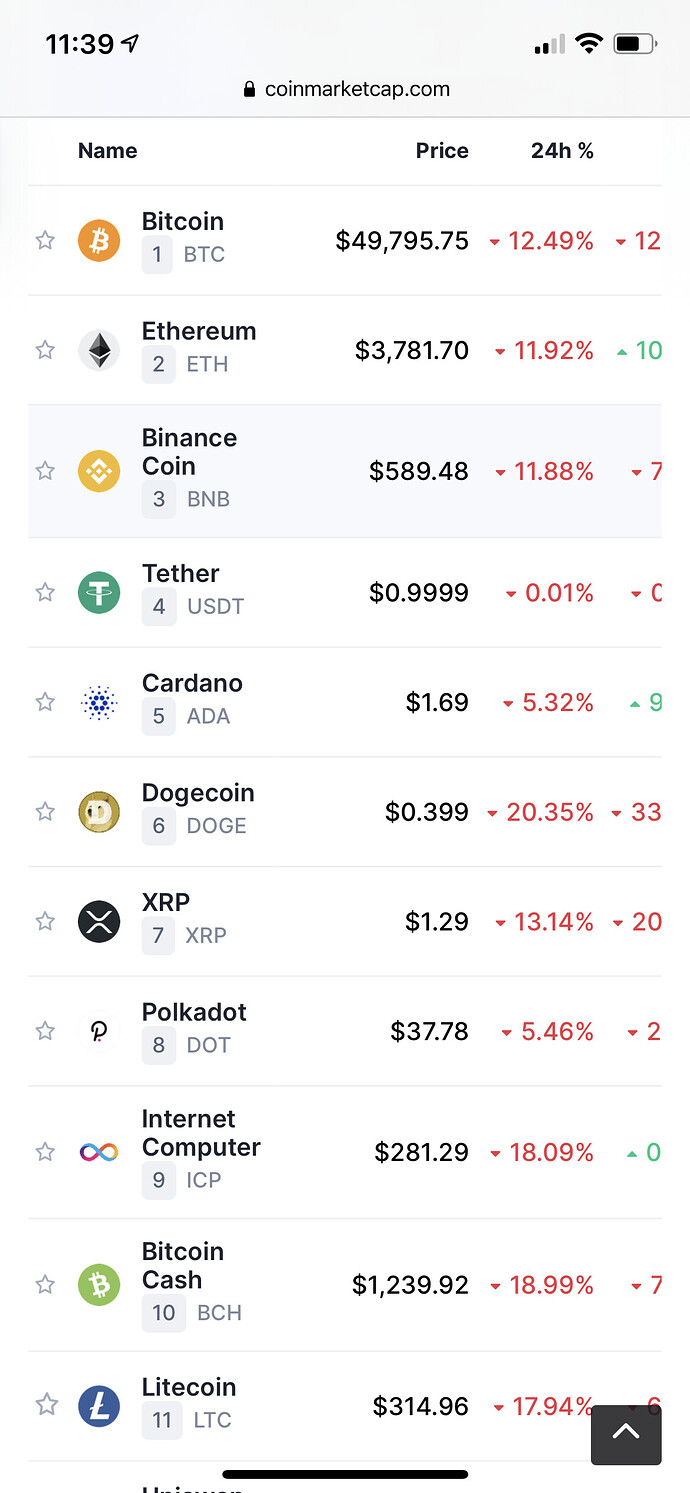Sort the table by 24h % column
The image size is (690, 1493).
click(x=562, y=151)
